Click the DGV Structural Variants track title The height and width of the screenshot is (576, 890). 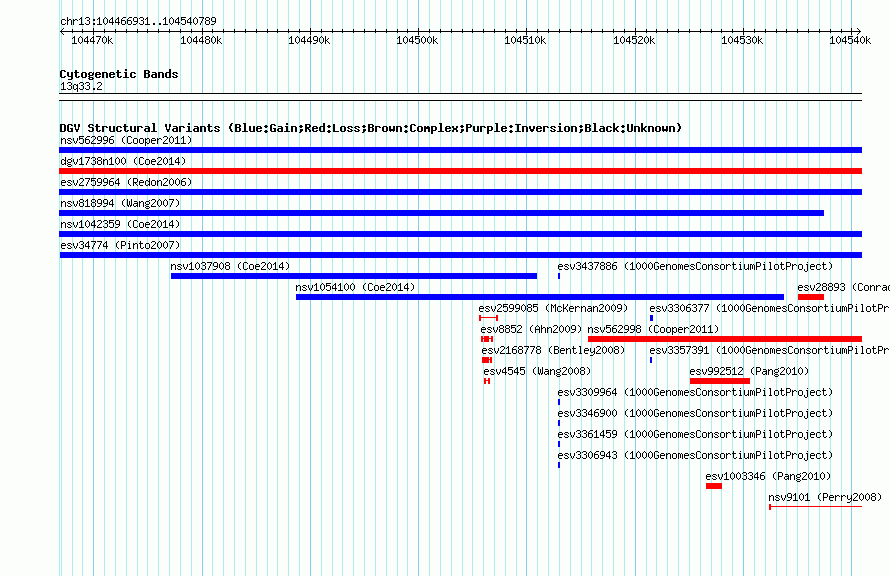(370, 128)
